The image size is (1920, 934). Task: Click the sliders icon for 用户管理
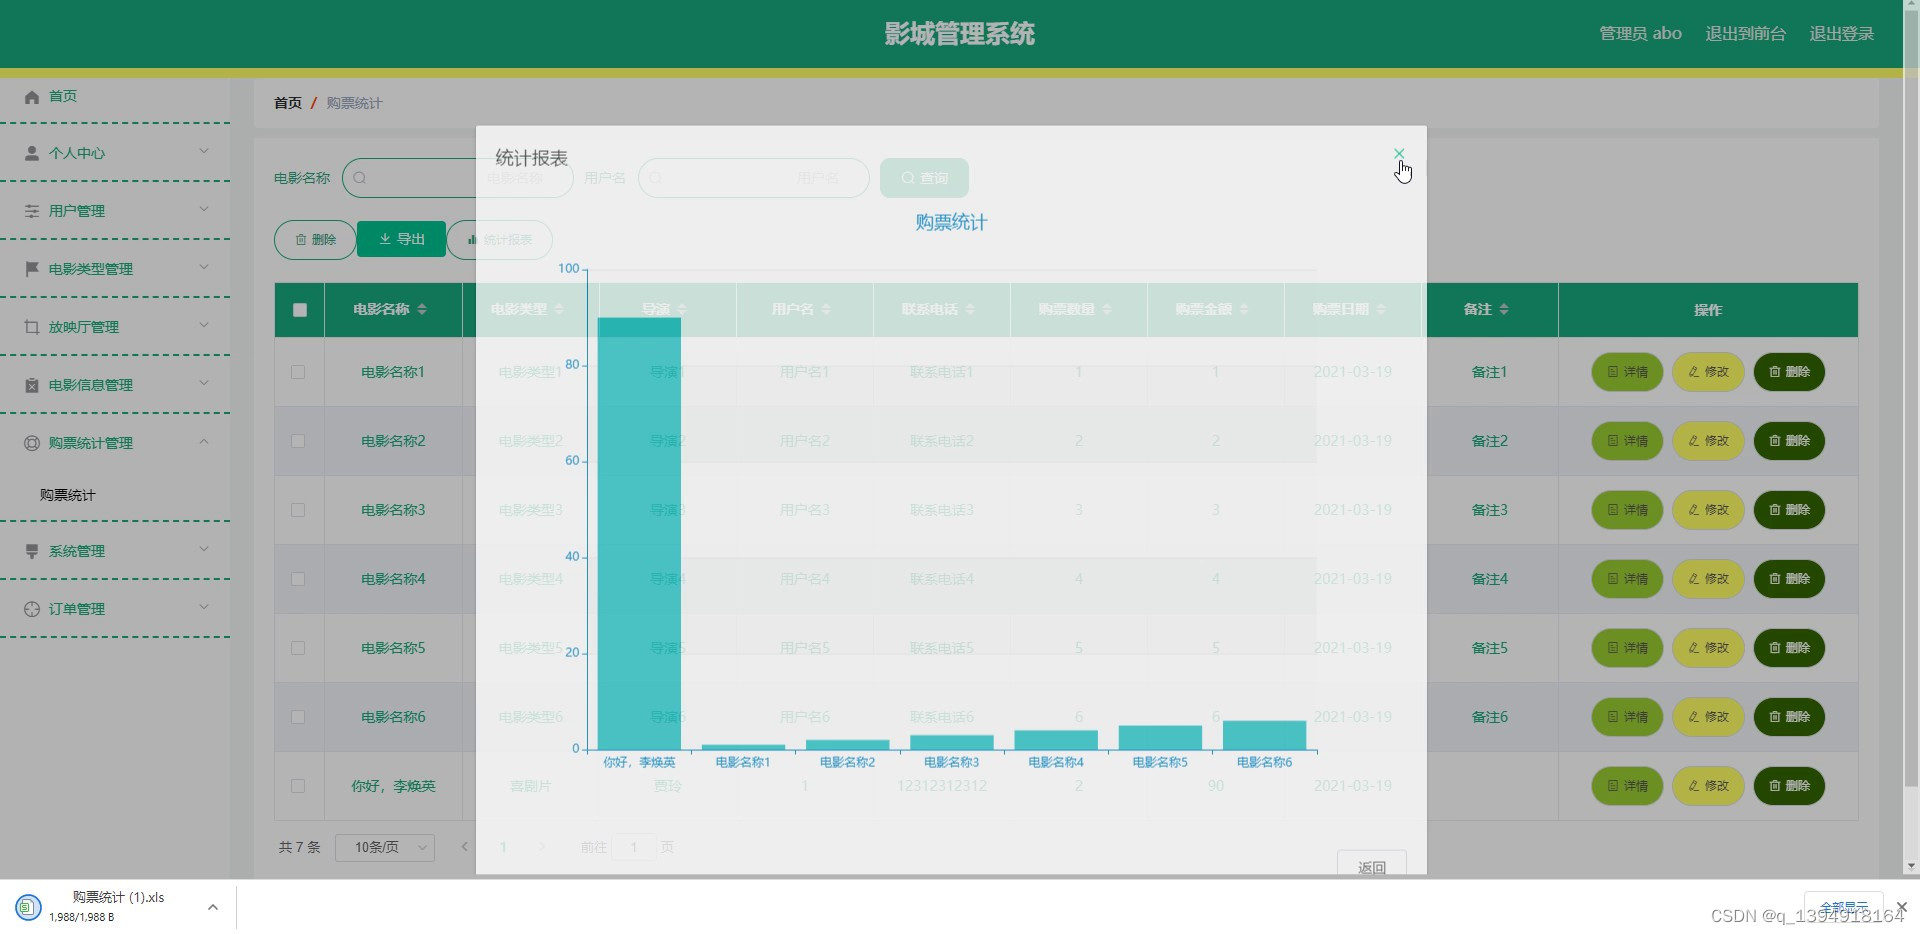32,212
